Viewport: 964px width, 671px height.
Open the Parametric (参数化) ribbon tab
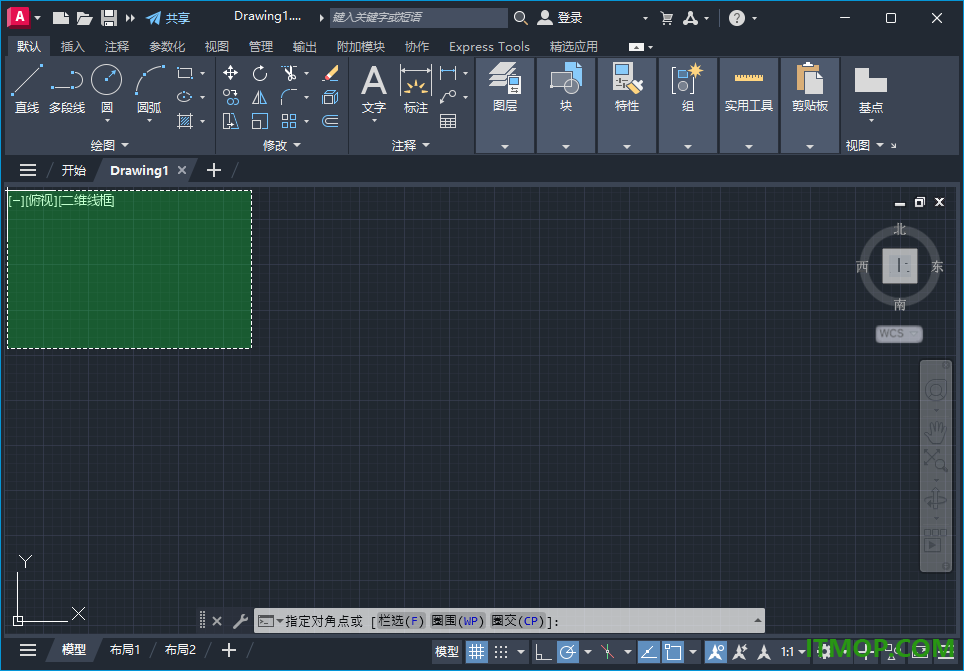coord(167,46)
